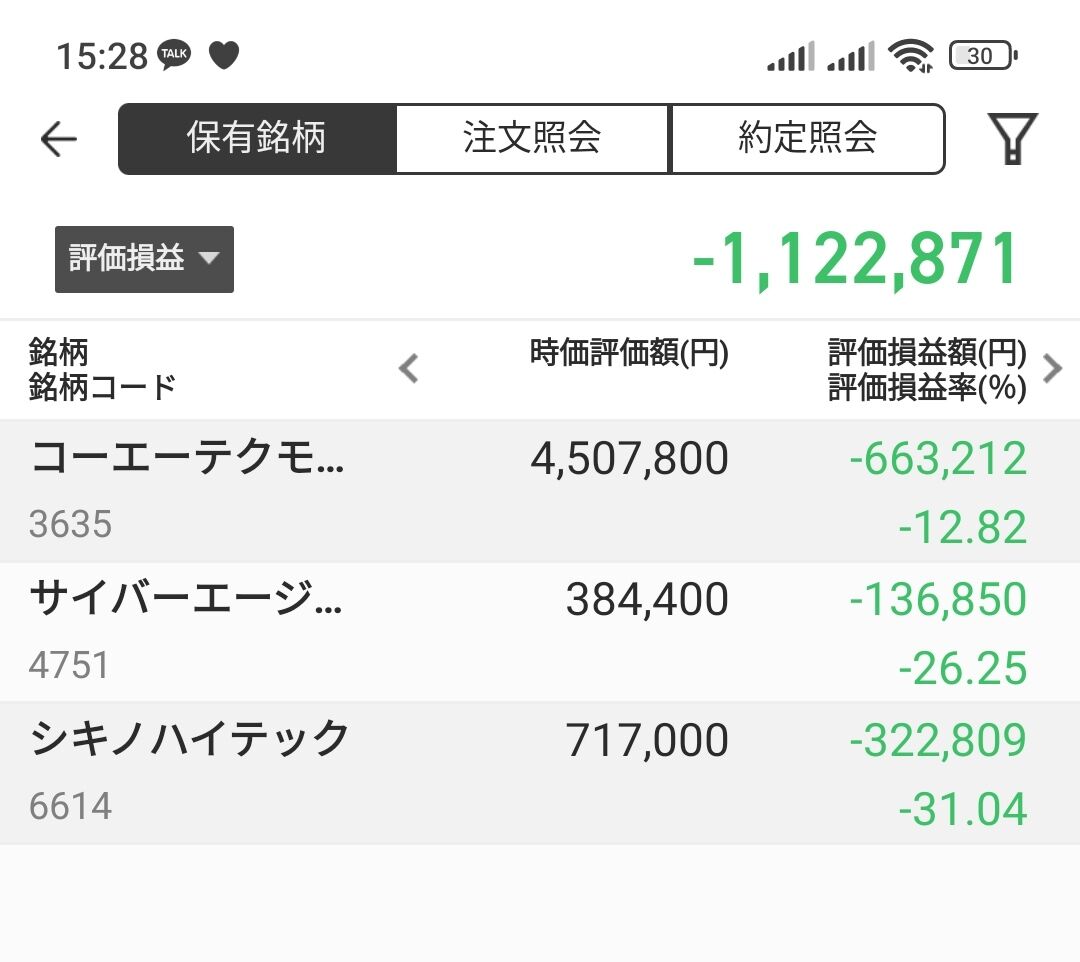Tap the back arrow icon
Viewport: 1080px width, 962px height.
[x=58, y=139]
